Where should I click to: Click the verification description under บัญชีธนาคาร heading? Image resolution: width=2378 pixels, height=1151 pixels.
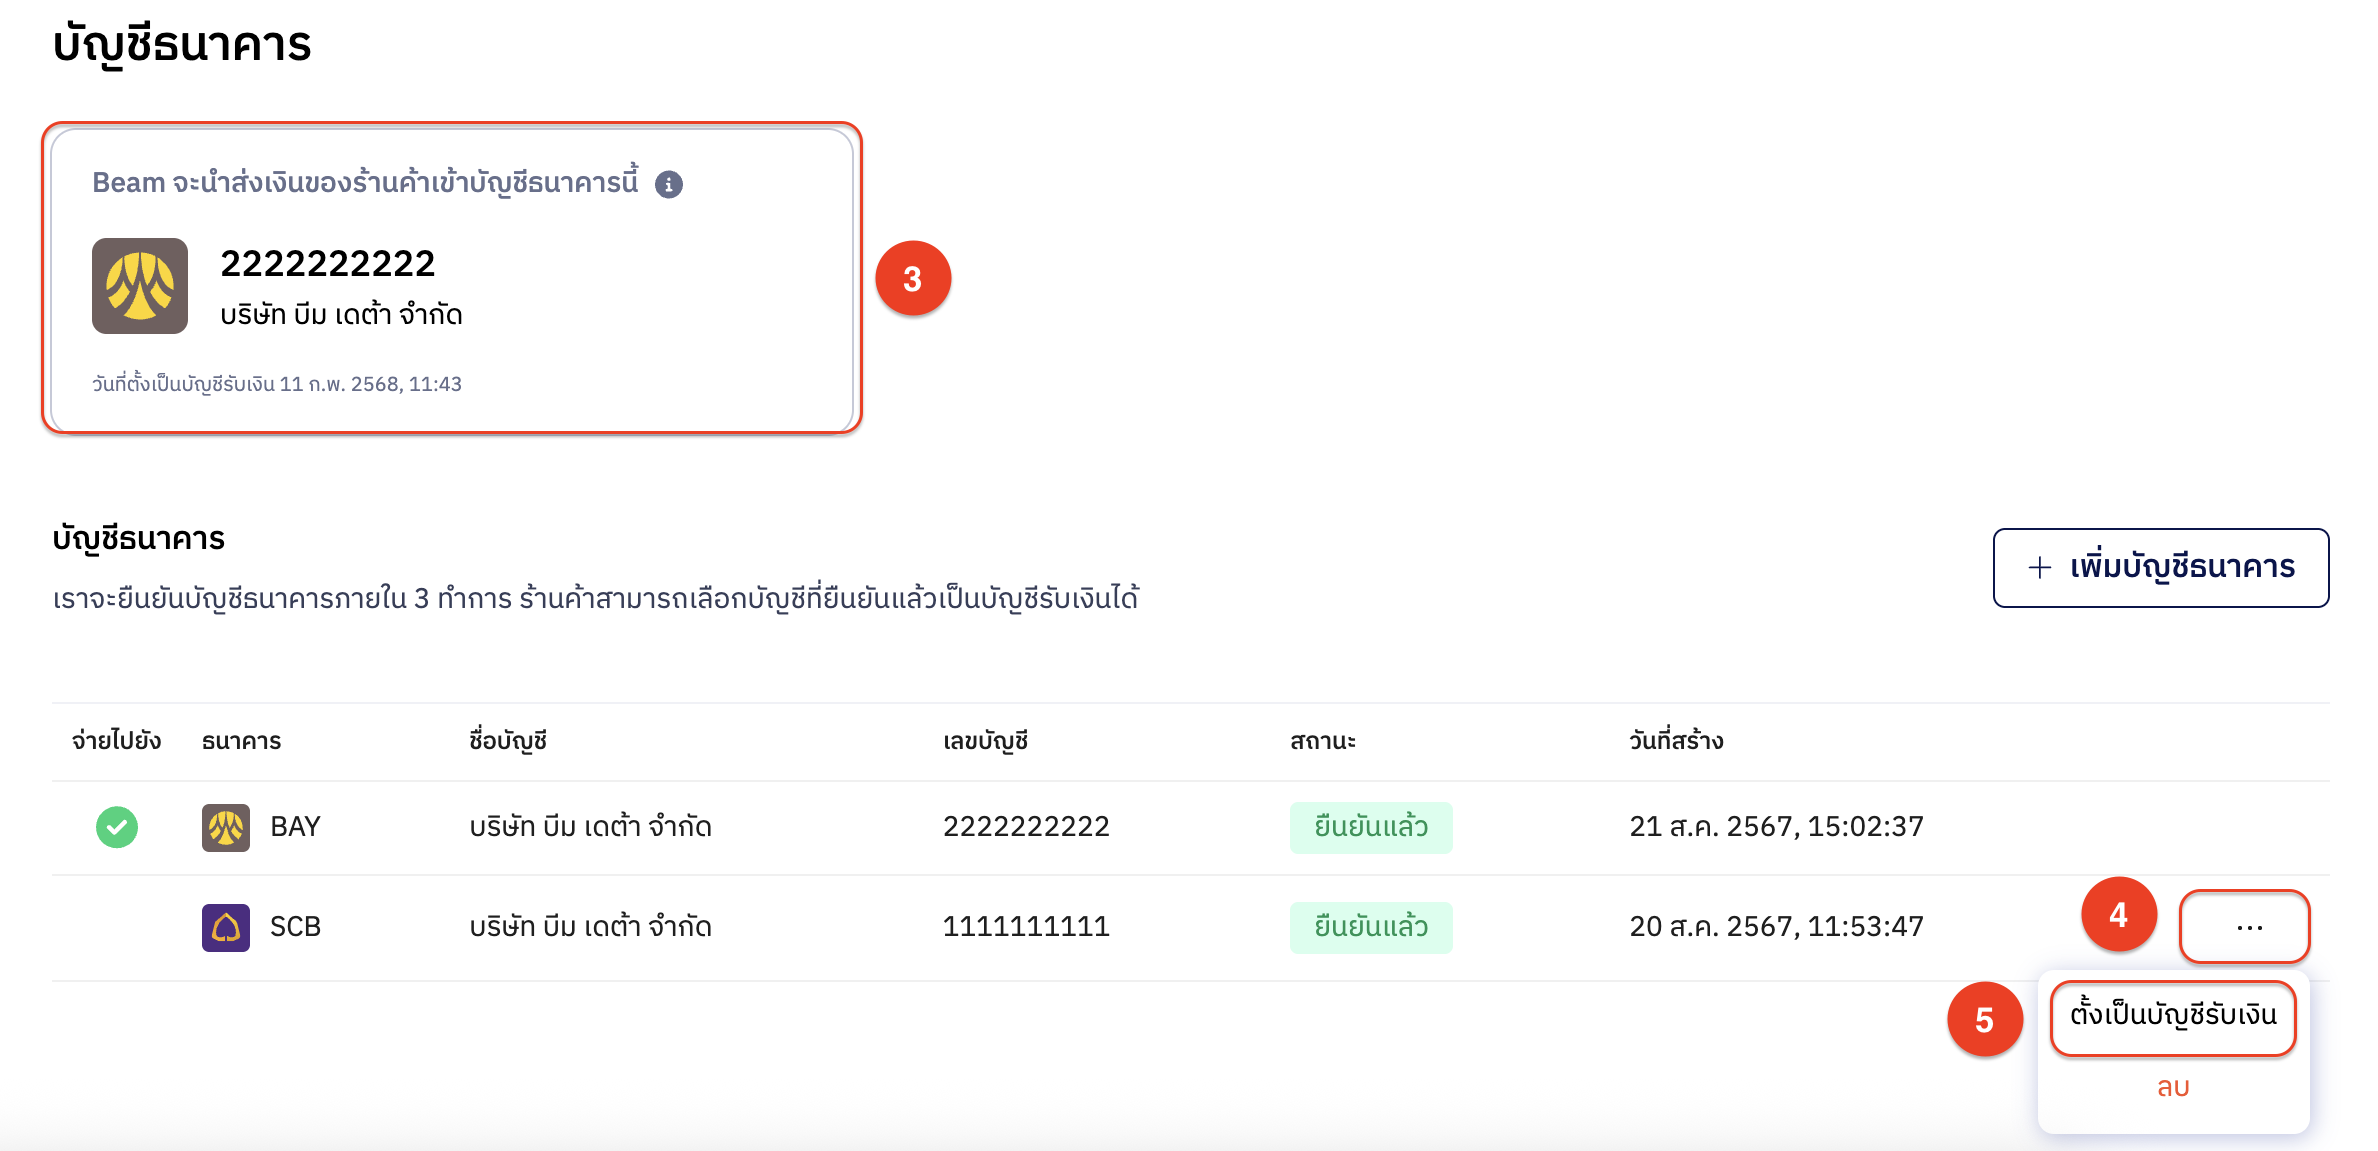[595, 599]
